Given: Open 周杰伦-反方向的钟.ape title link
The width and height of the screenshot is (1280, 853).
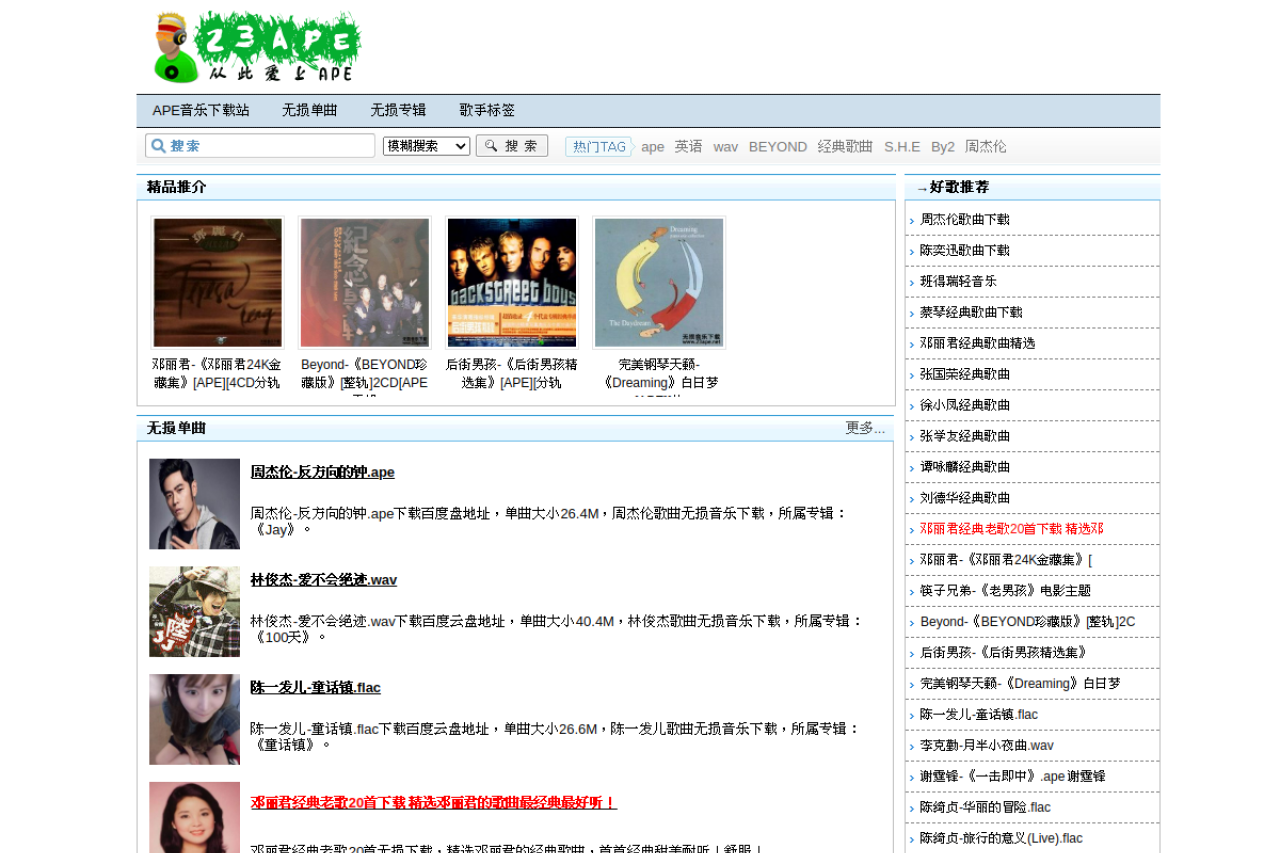Looking at the screenshot, I should click(322, 472).
